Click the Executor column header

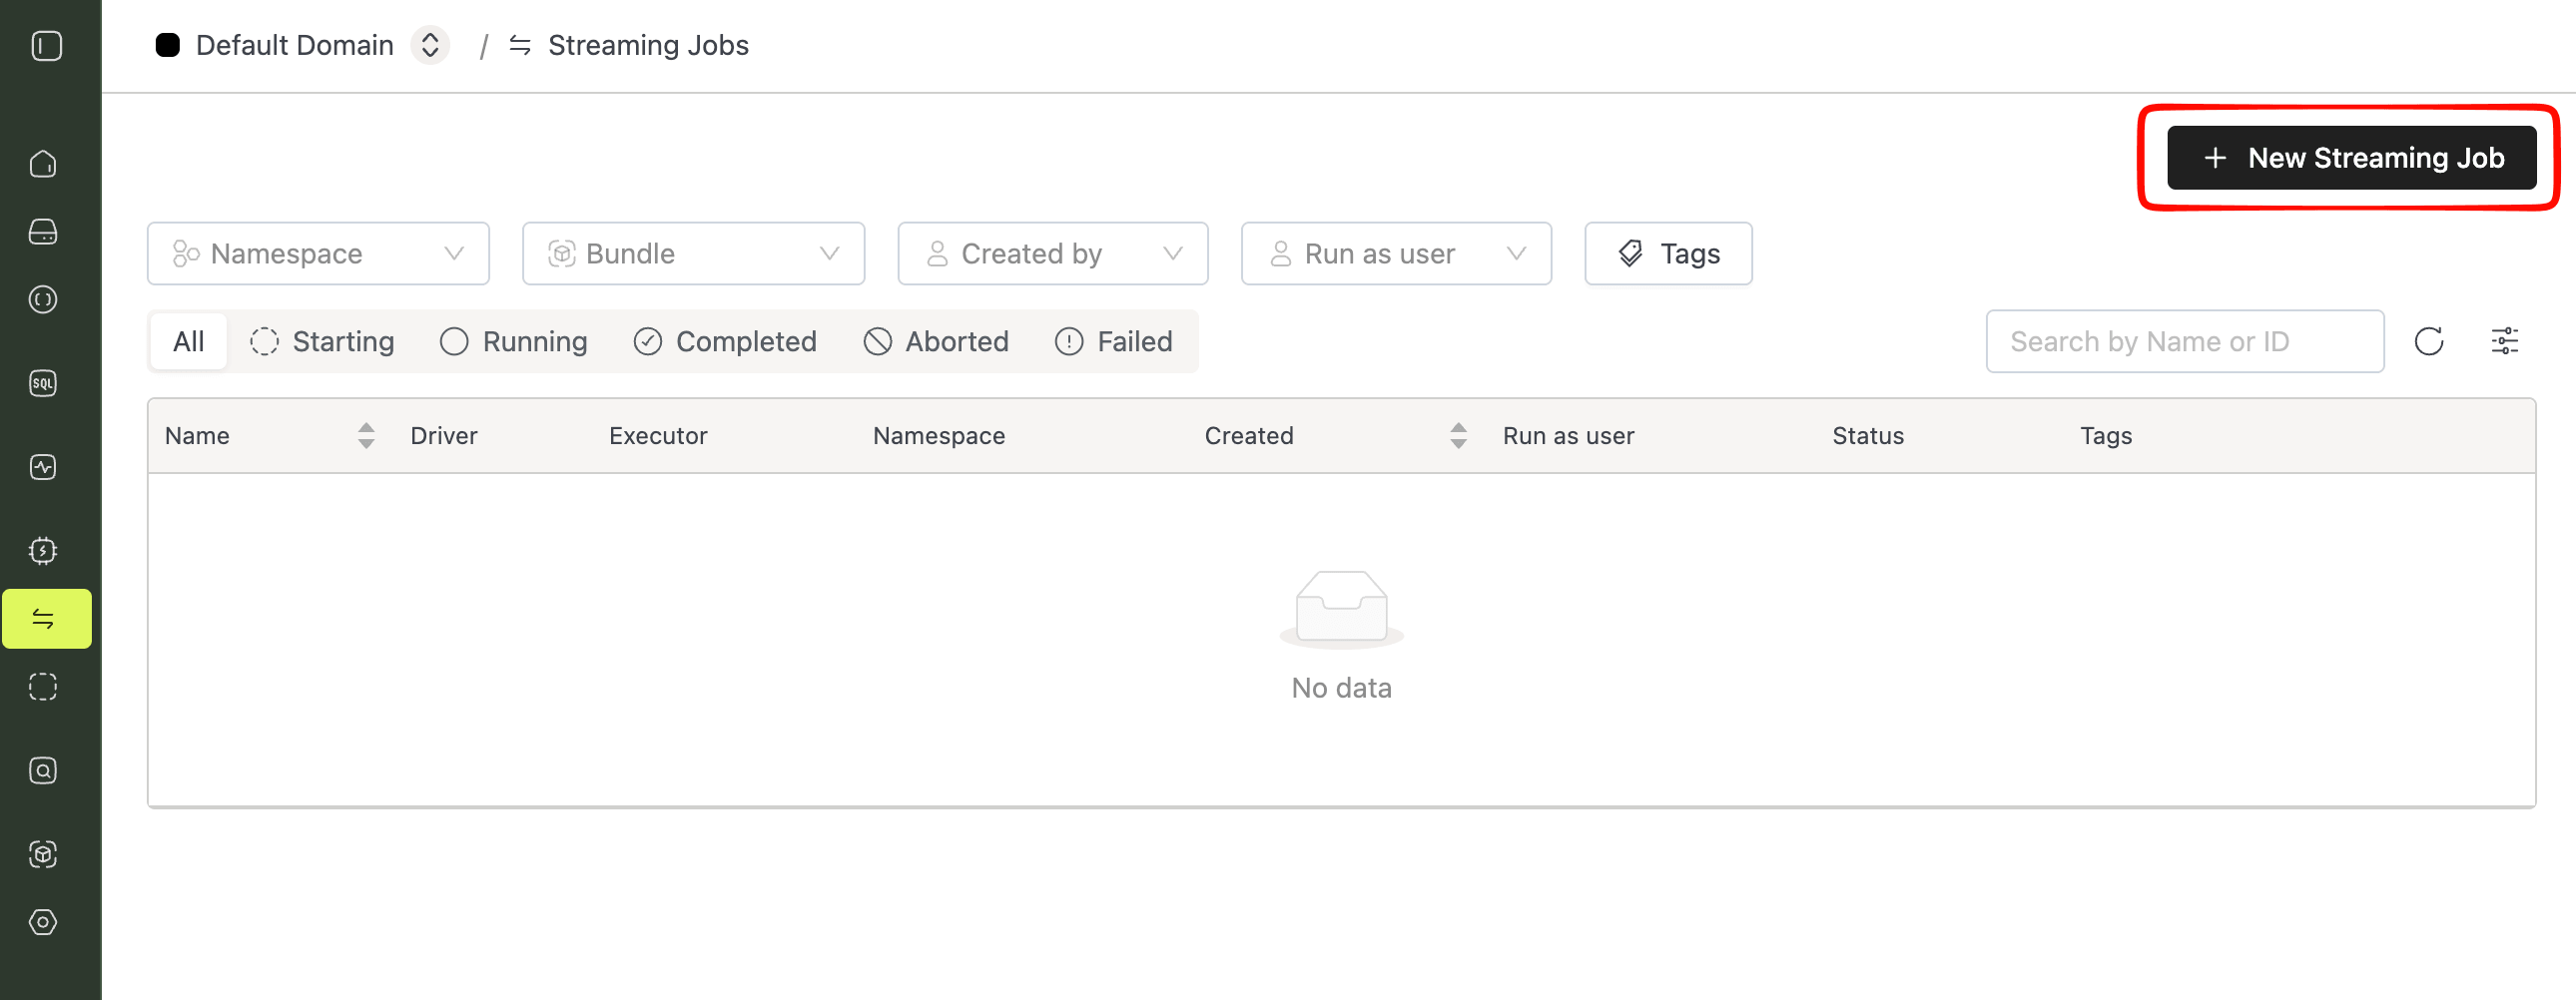pos(658,435)
